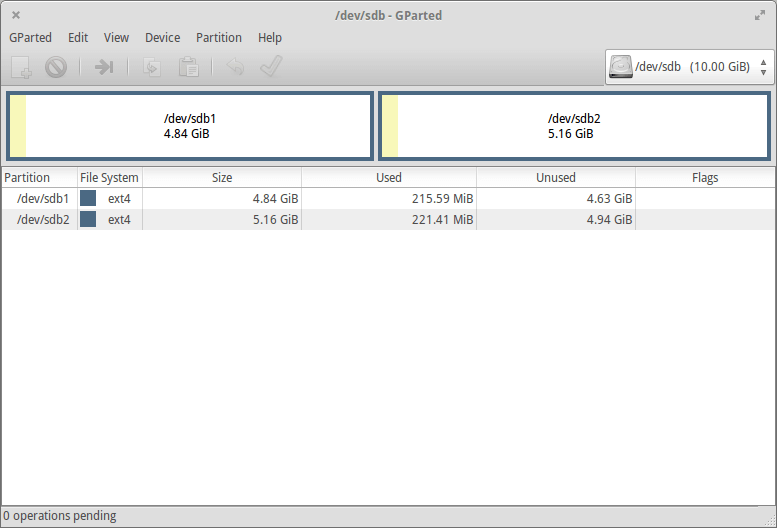Click the Paste partition toolbar icon
Viewport: 777px width, 528px height.
pyautogui.click(x=187, y=67)
